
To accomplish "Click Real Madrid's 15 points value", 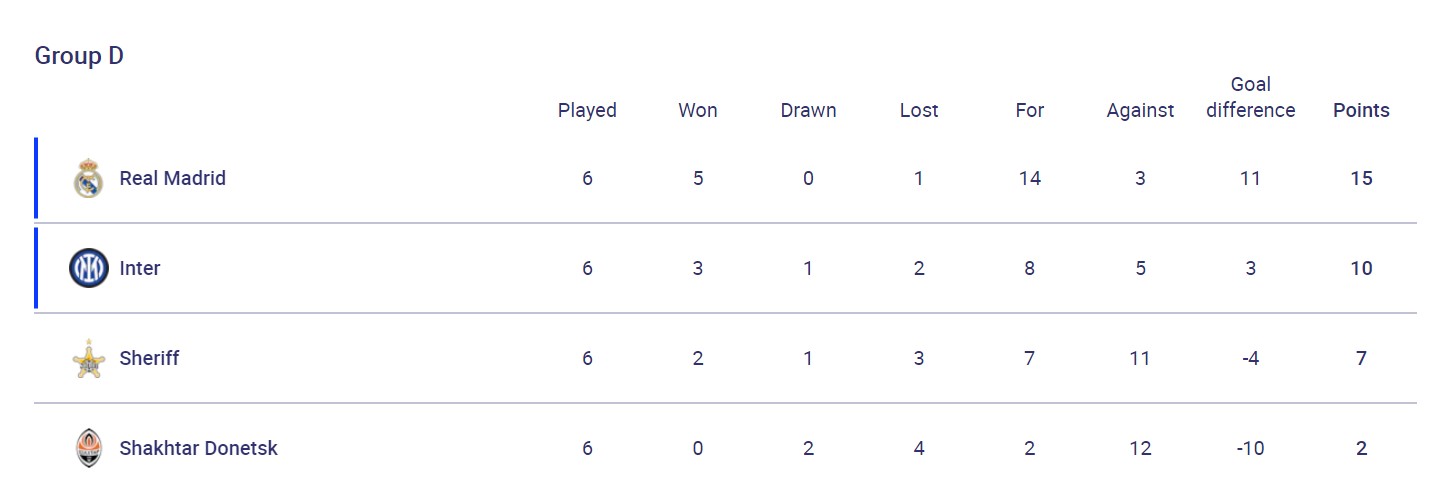I will 1361,178.
